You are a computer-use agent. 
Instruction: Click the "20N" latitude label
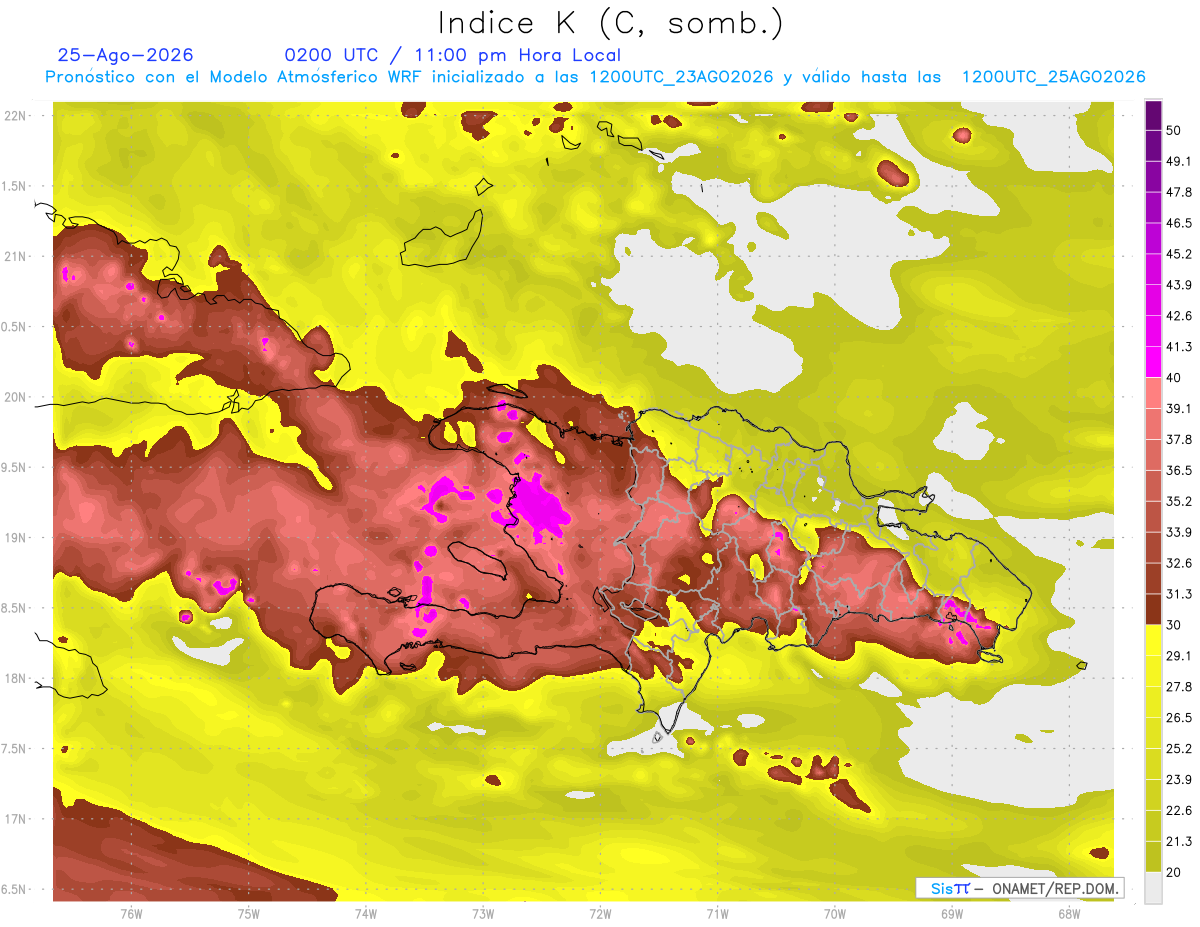click(15, 397)
